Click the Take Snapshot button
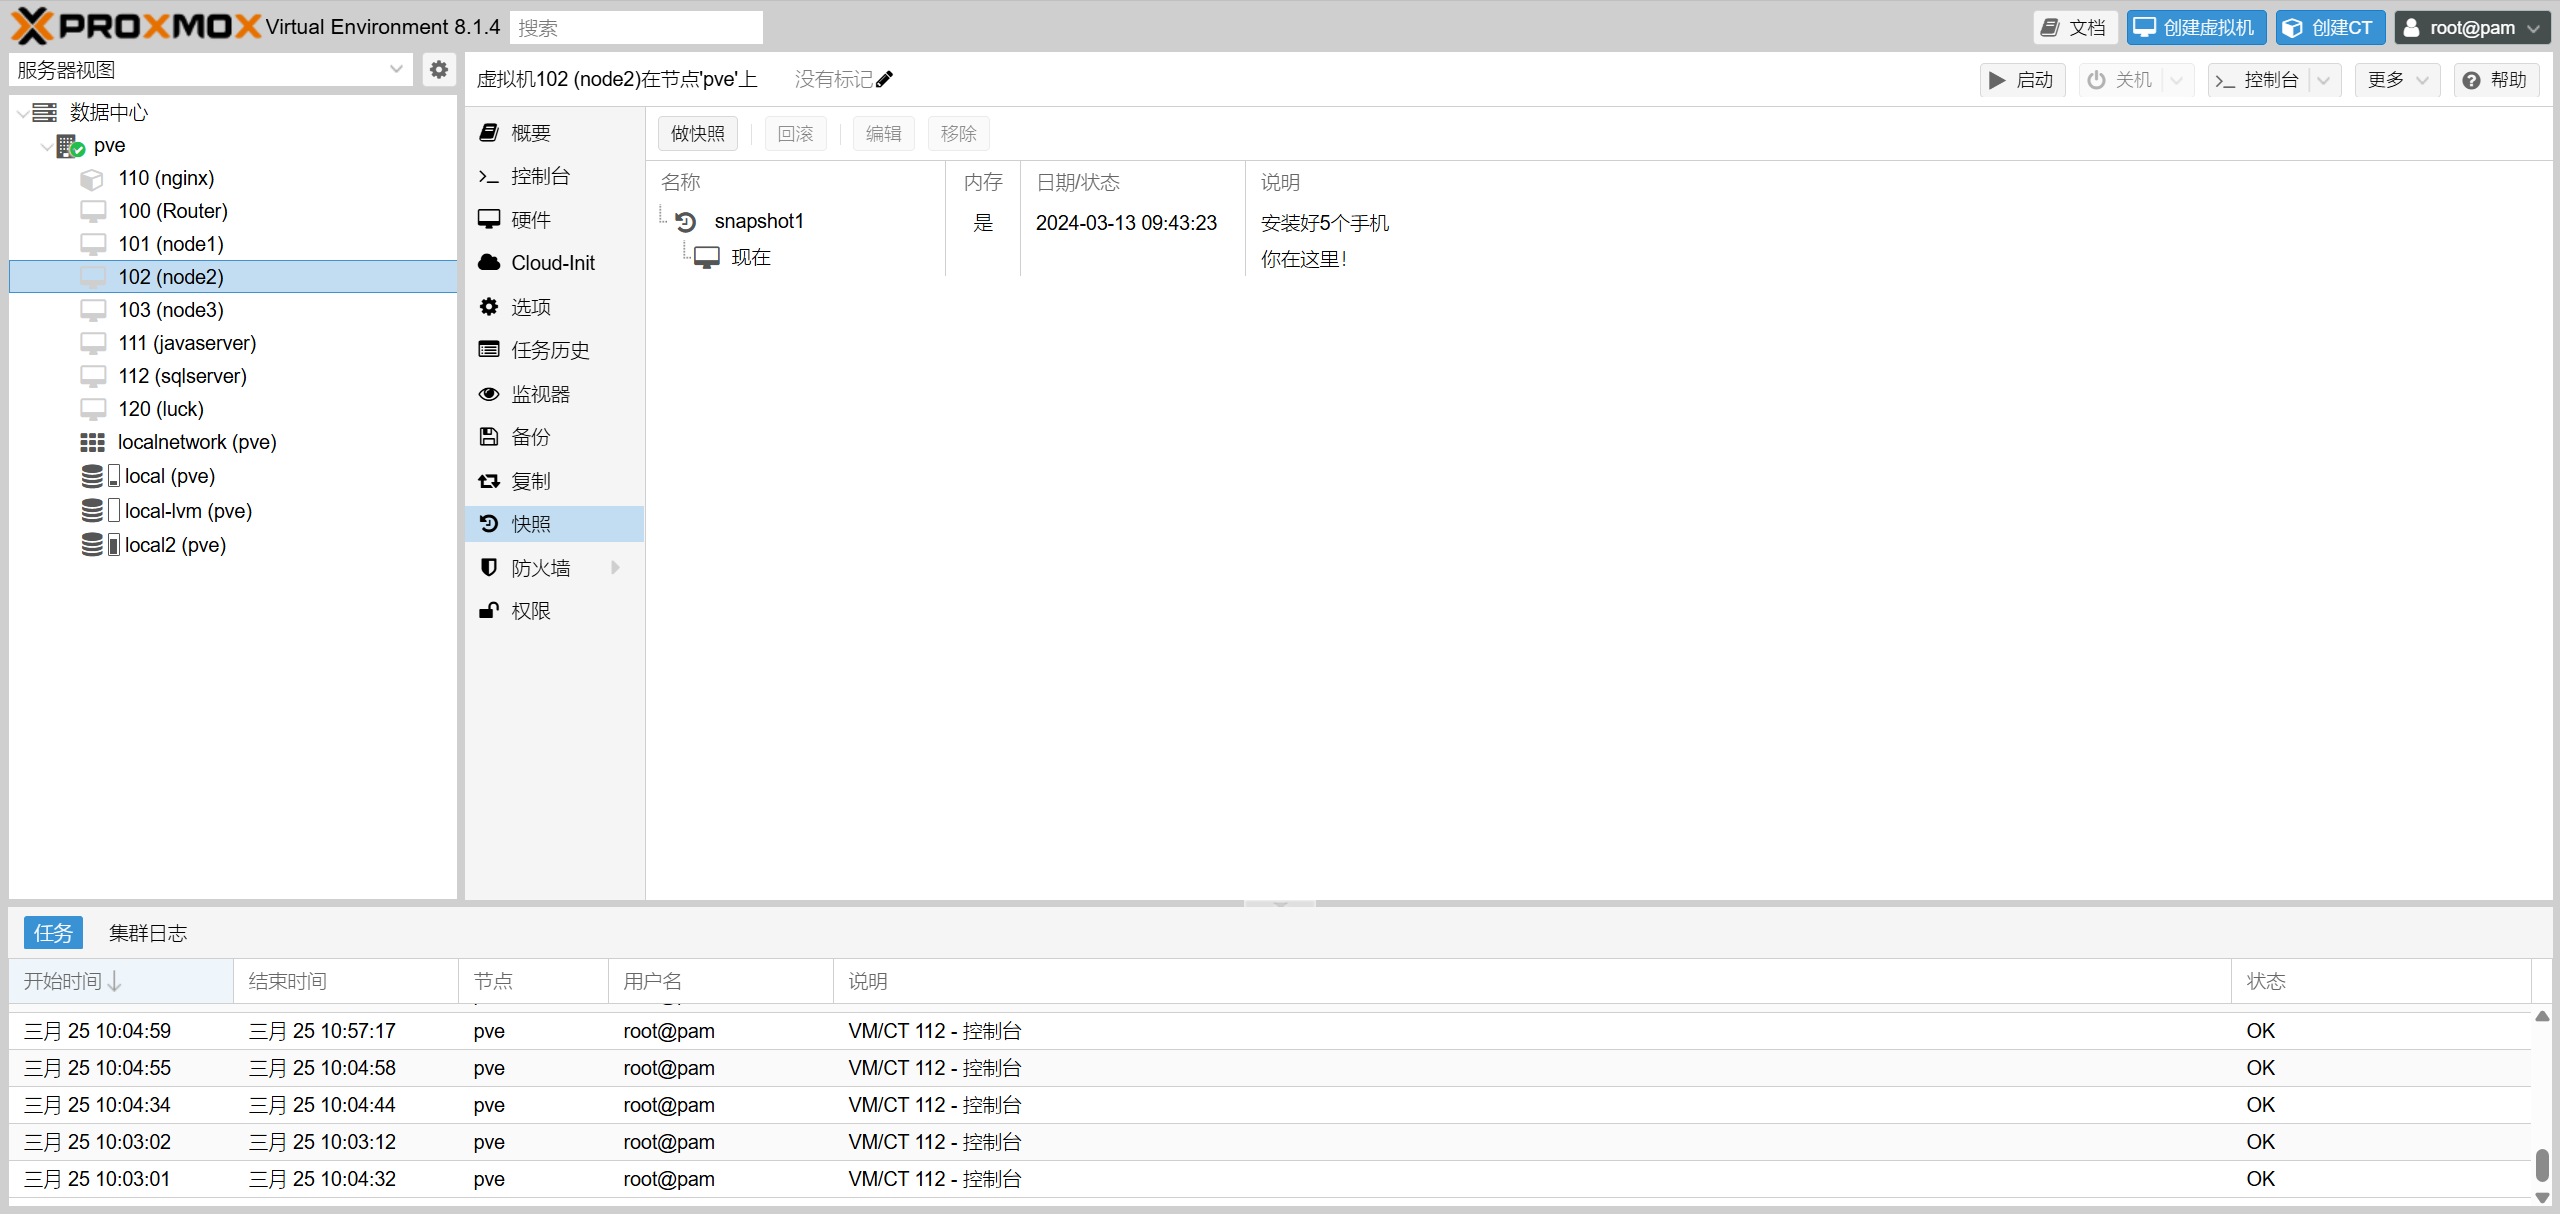This screenshot has height=1214, width=2560. pos(698,133)
